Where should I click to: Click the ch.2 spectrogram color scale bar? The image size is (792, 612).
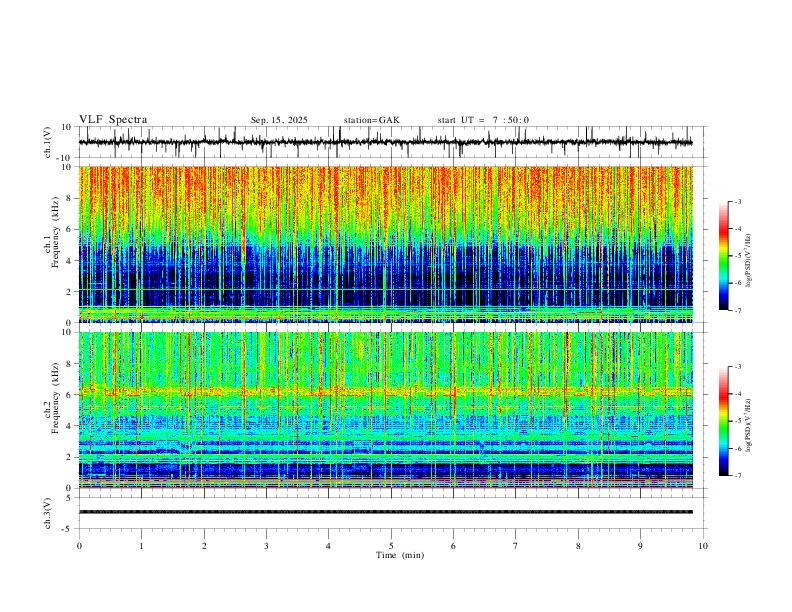[723, 421]
